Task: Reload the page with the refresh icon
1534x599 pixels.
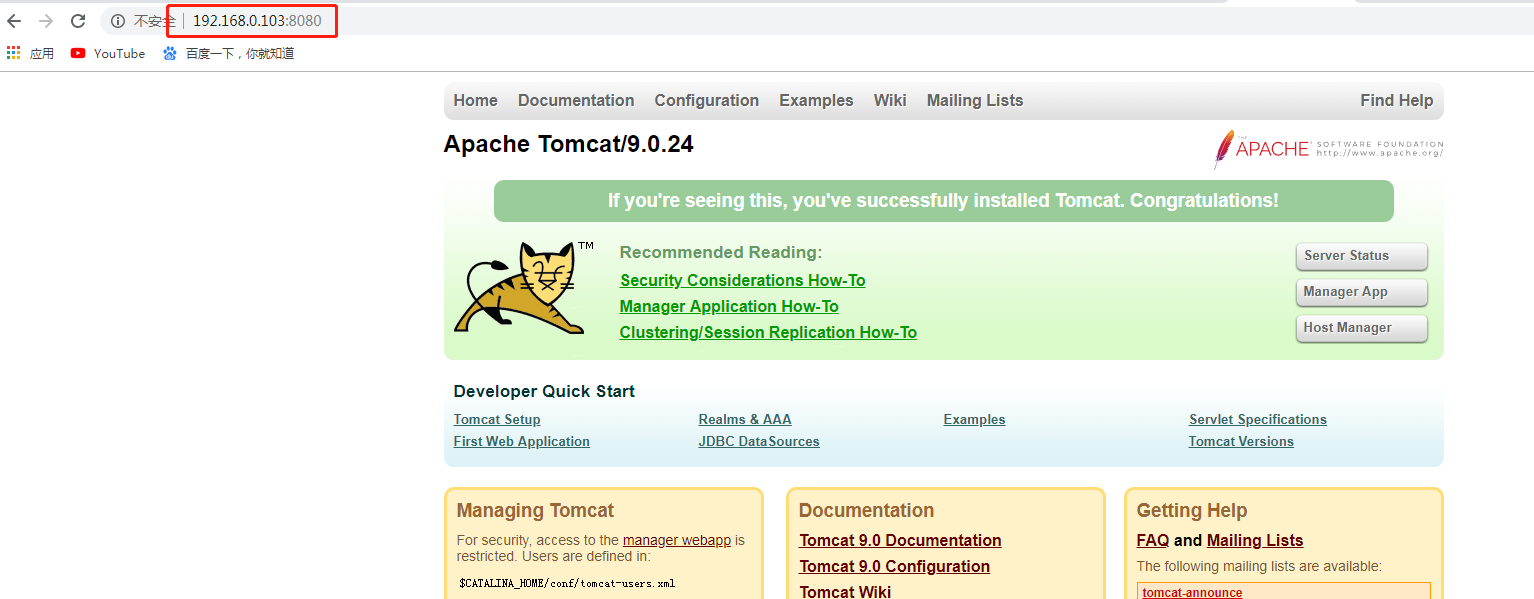Action: 78,21
